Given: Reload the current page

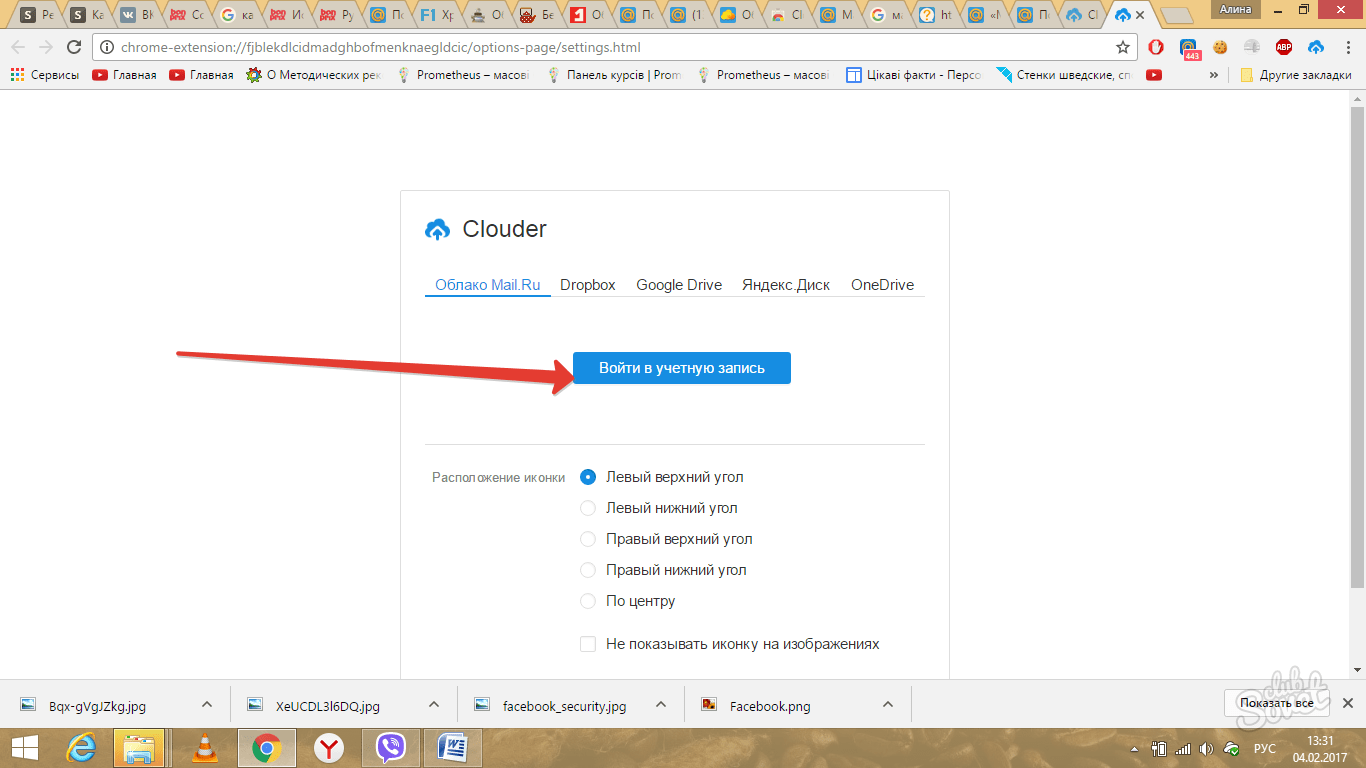Looking at the screenshot, I should [x=73, y=47].
